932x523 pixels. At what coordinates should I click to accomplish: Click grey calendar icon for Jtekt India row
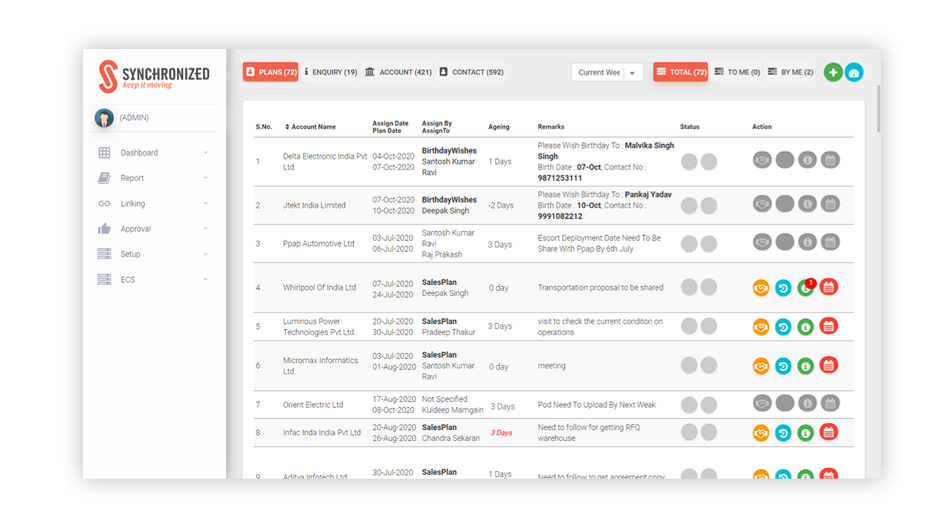tap(830, 204)
